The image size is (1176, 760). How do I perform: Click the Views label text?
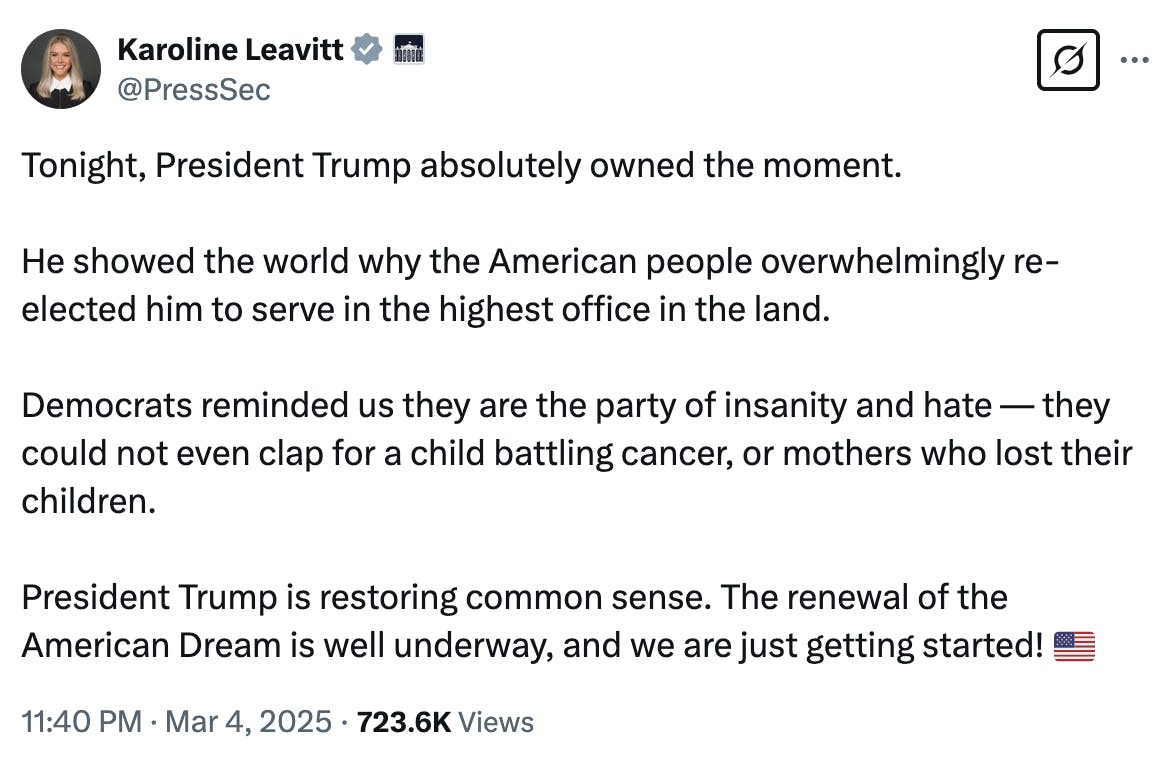click(499, 720)
